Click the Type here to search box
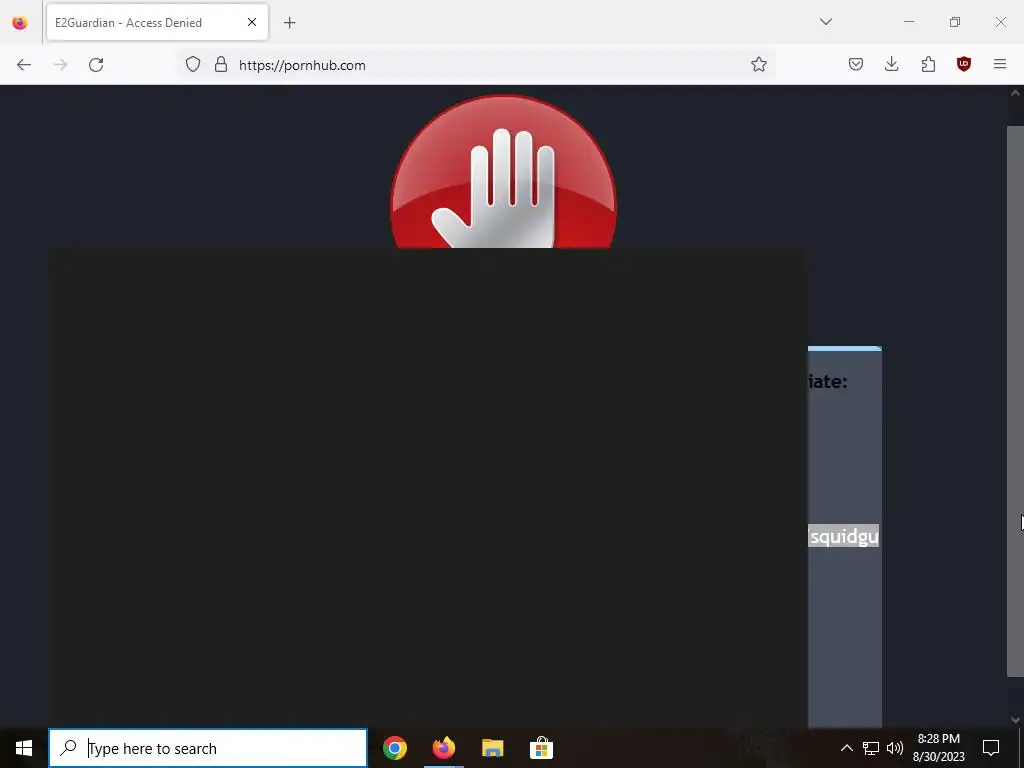Viewport: 1024px width, 768px height. [208, 748]
